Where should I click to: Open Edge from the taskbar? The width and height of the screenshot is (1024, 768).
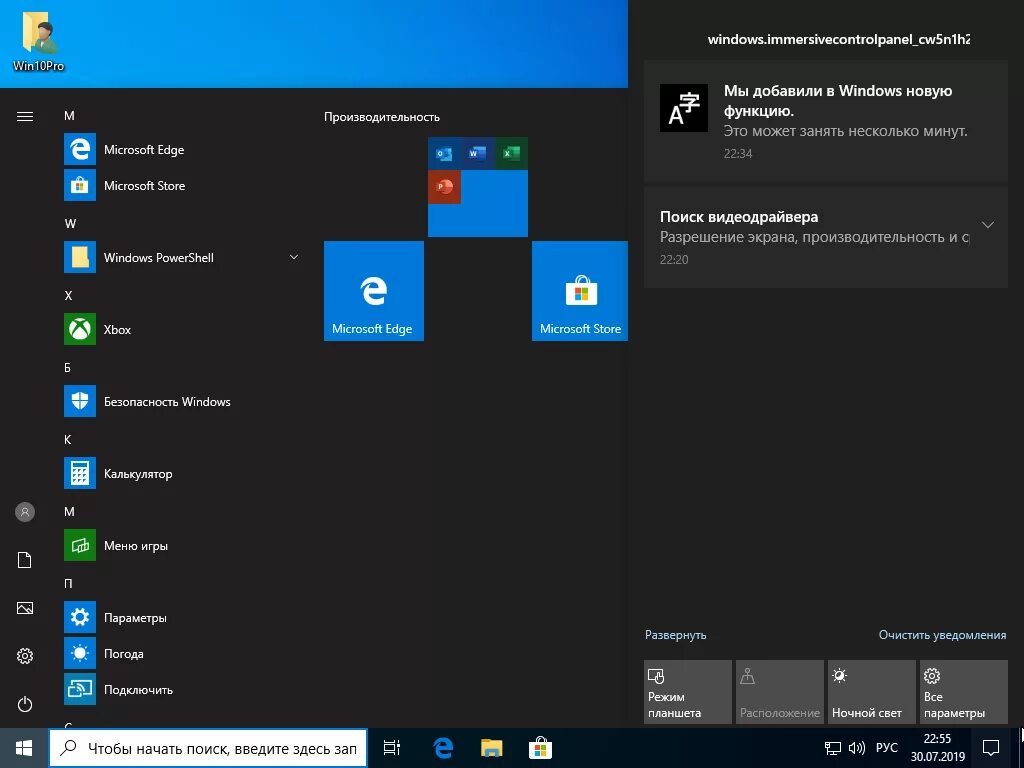pos(443,748)
